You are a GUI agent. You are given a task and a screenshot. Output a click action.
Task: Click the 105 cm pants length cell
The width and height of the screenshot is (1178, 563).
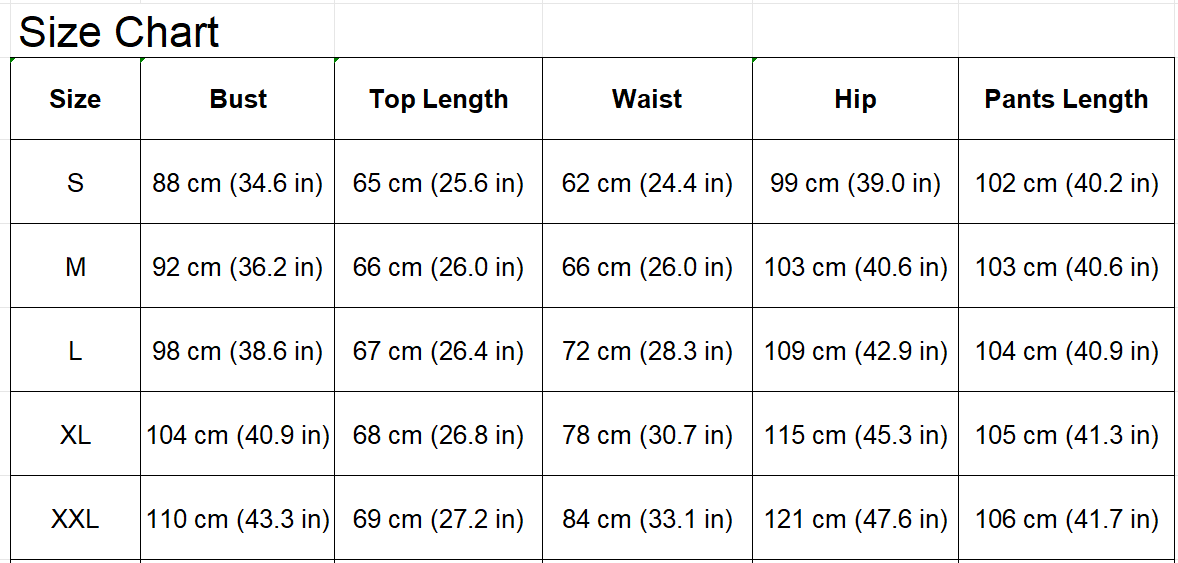pos(1066,435)
